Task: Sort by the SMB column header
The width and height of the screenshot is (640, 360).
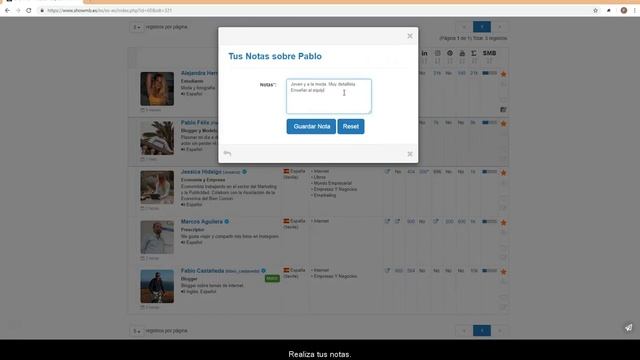Action: coord(489,53)
